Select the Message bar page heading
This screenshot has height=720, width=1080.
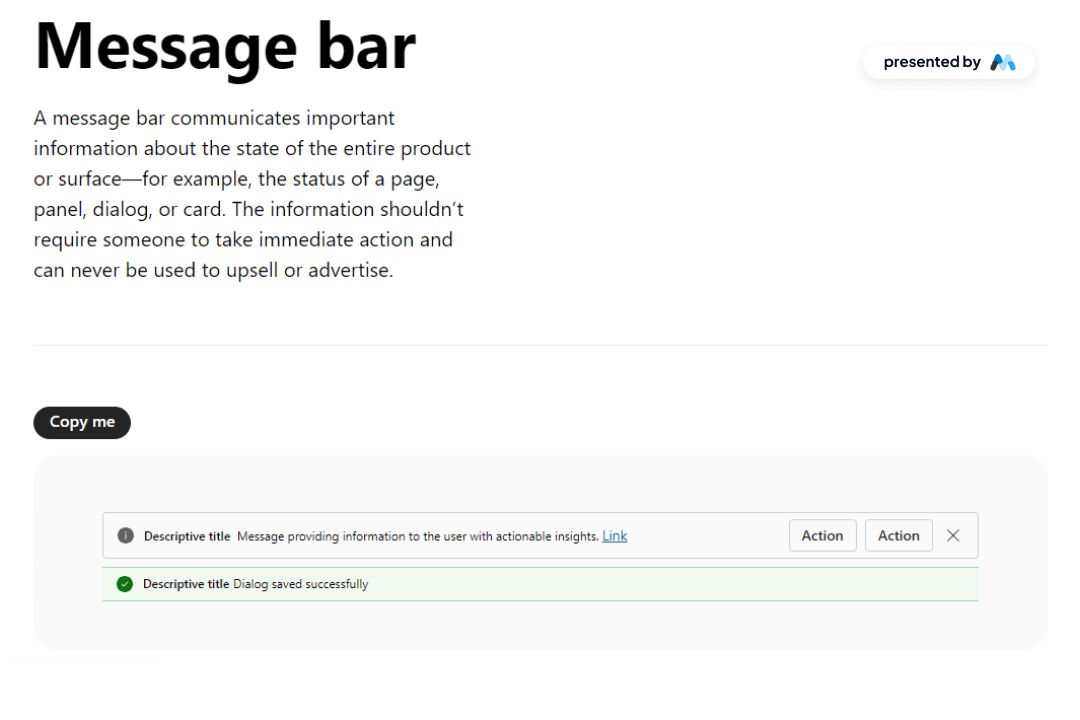point(224,45)
